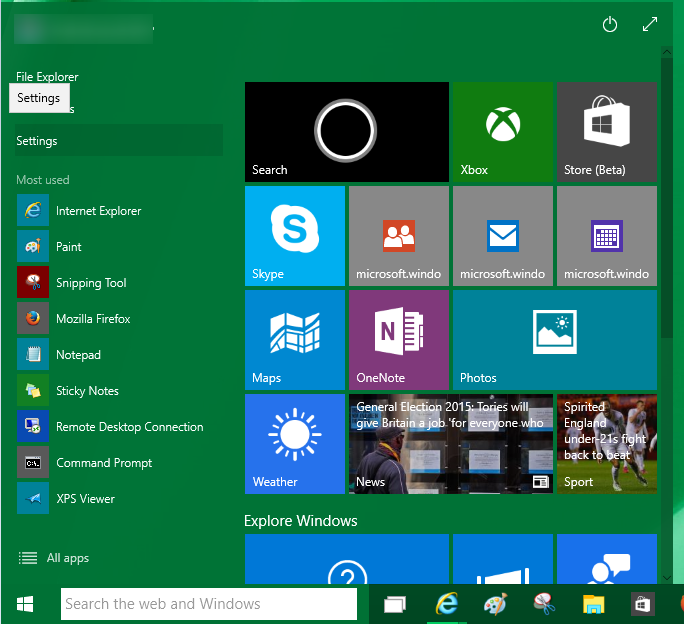This screenshot has height=624, width=684.
Task: Click the Remote Desktop Connection icon
Action: [33, 426]
